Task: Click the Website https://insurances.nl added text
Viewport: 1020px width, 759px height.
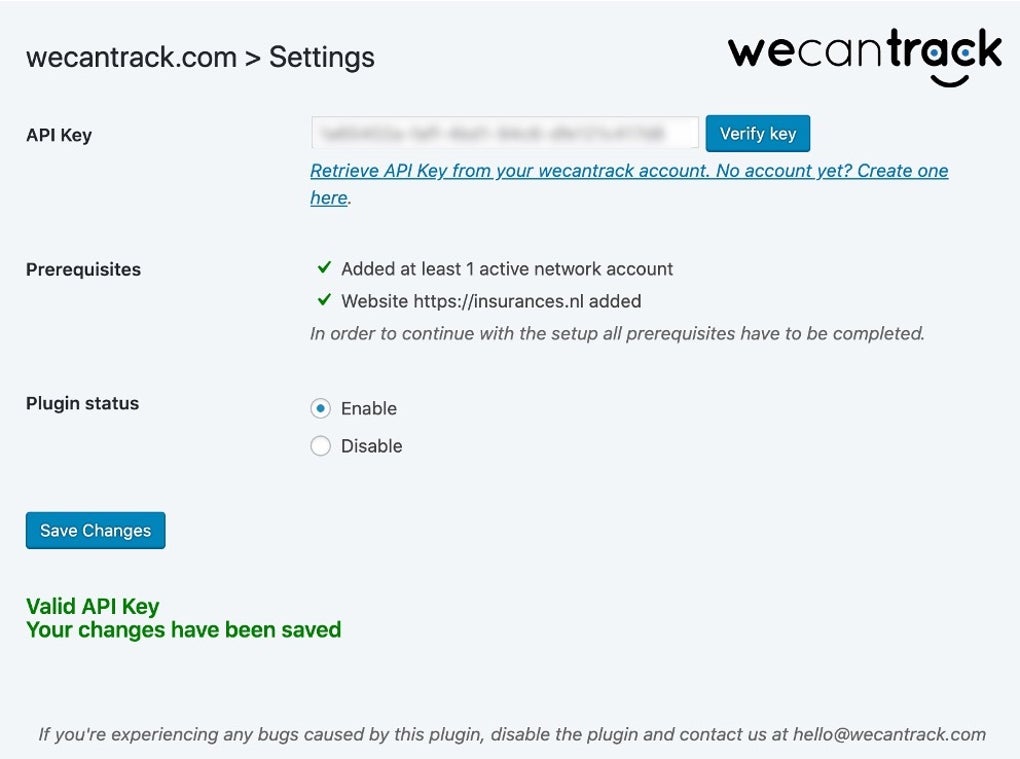Action: coord(491,301)
